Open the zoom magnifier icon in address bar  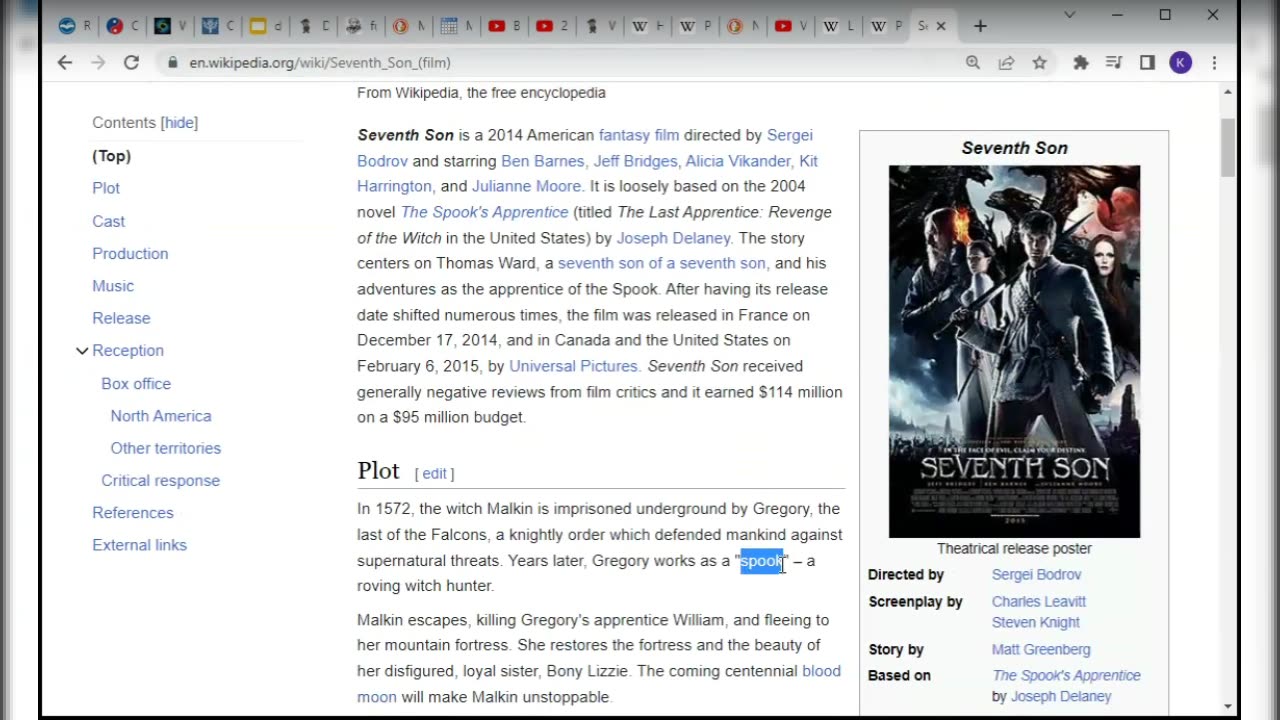tap(972, 62)
